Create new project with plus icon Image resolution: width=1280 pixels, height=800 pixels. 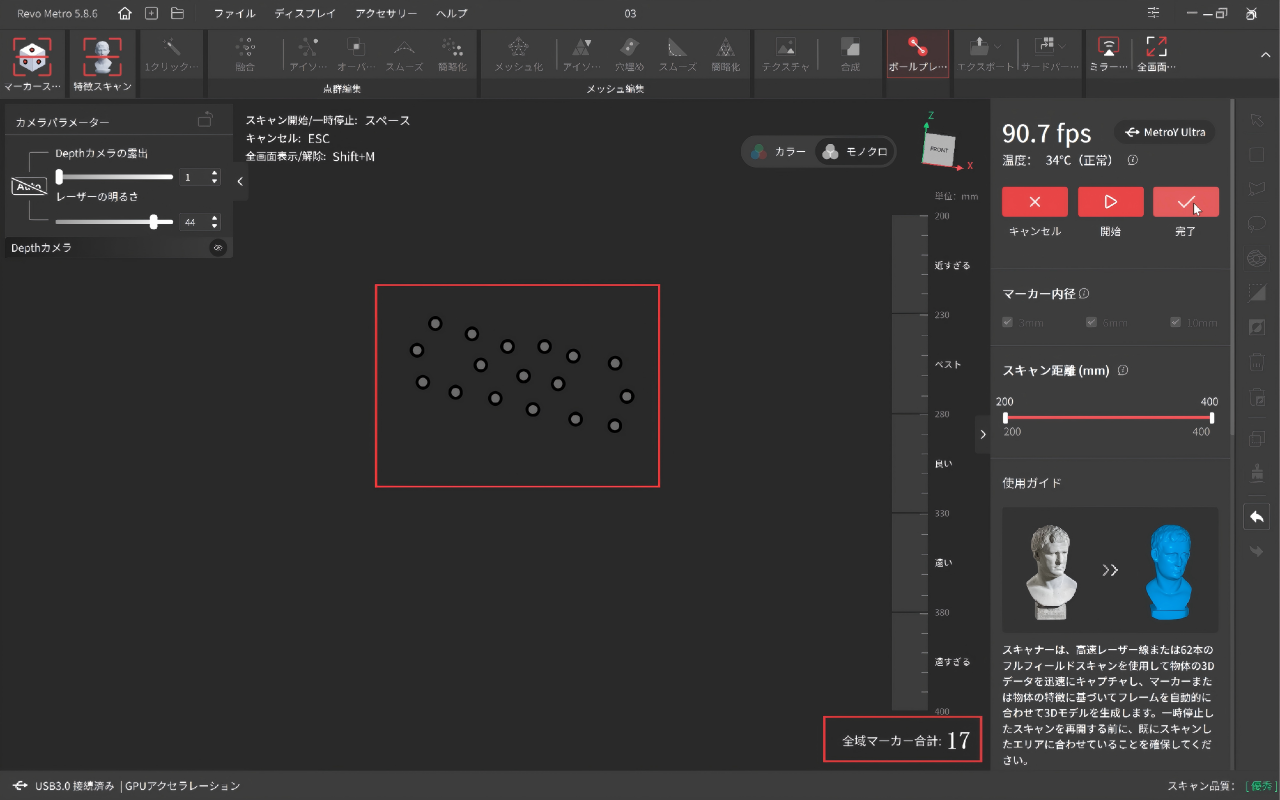click(x=151, y=14)
